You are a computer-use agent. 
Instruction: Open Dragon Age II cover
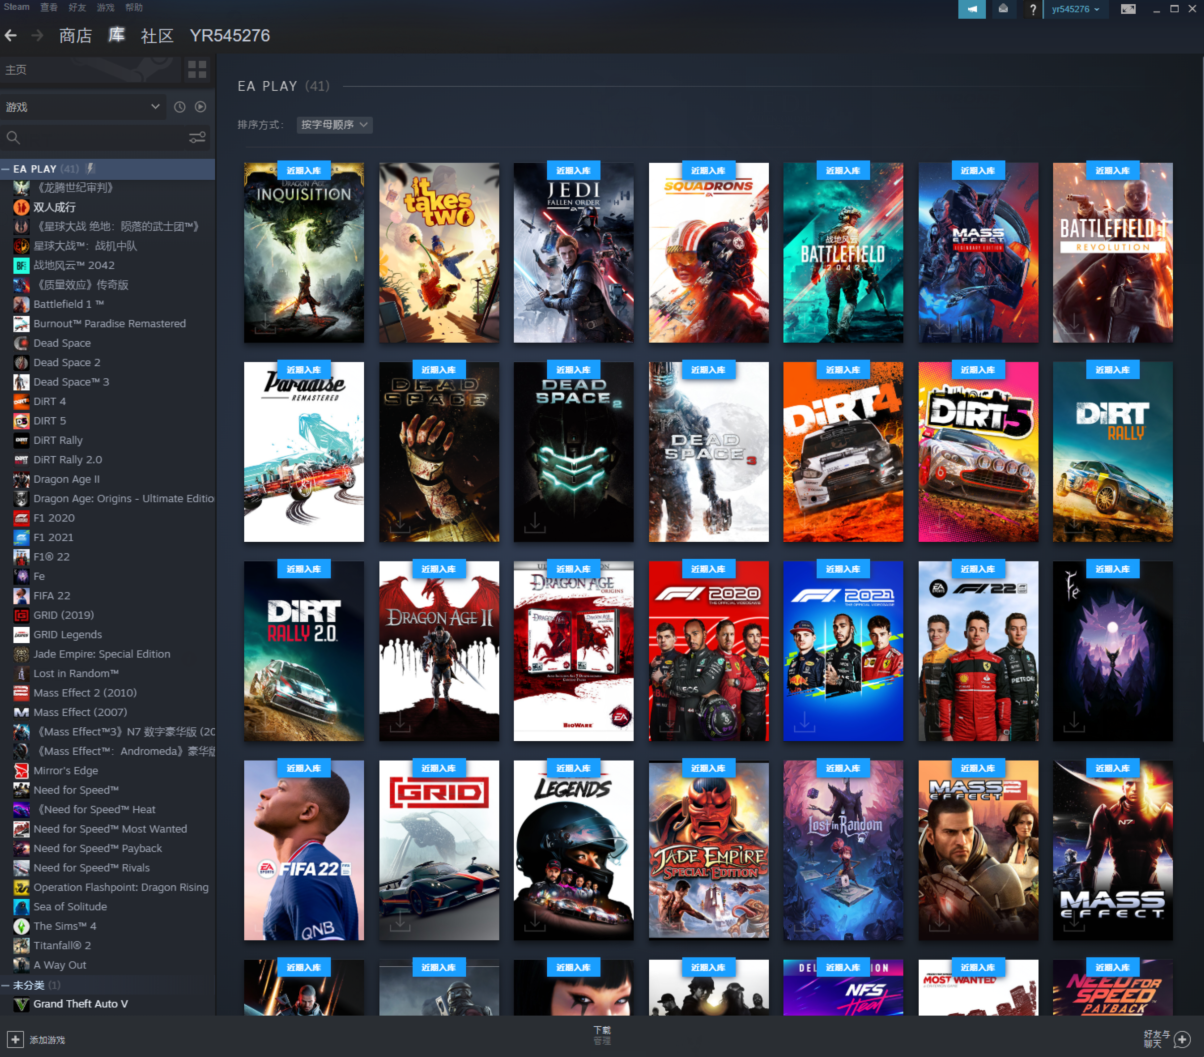(439, 651)
